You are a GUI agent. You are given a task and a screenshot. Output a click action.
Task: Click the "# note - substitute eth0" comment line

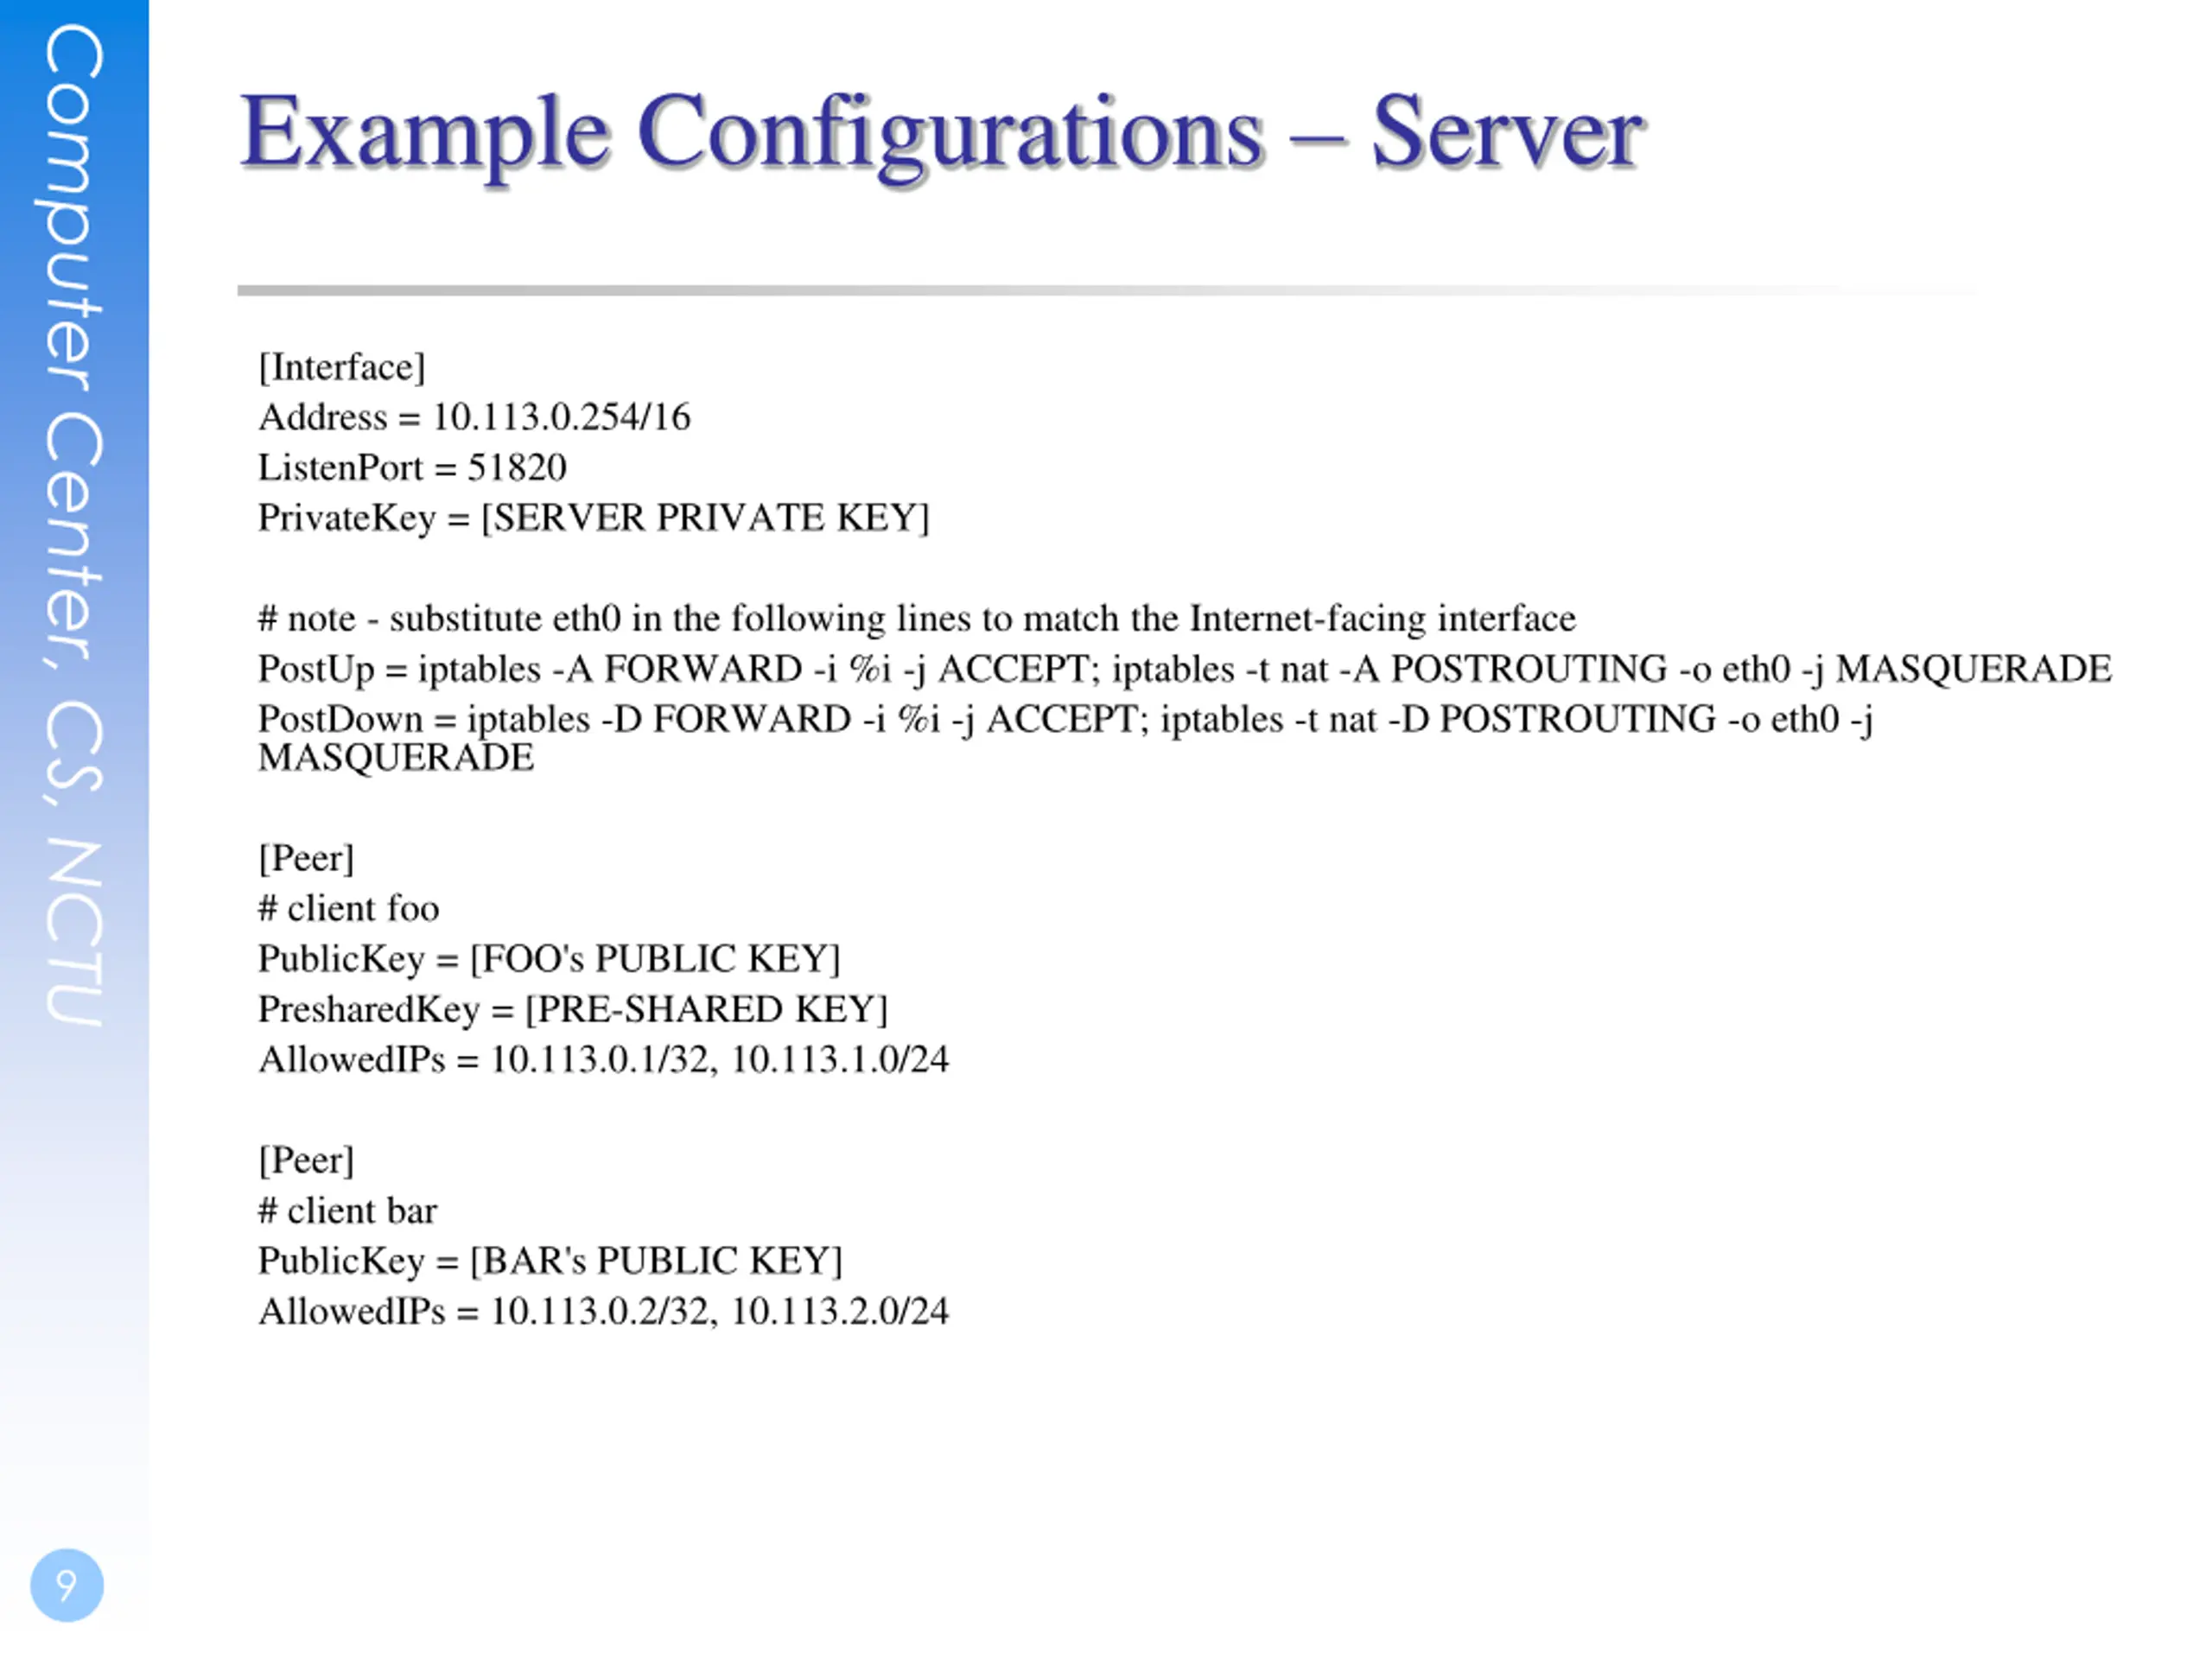pyautogui.click(x=917, y=619)
